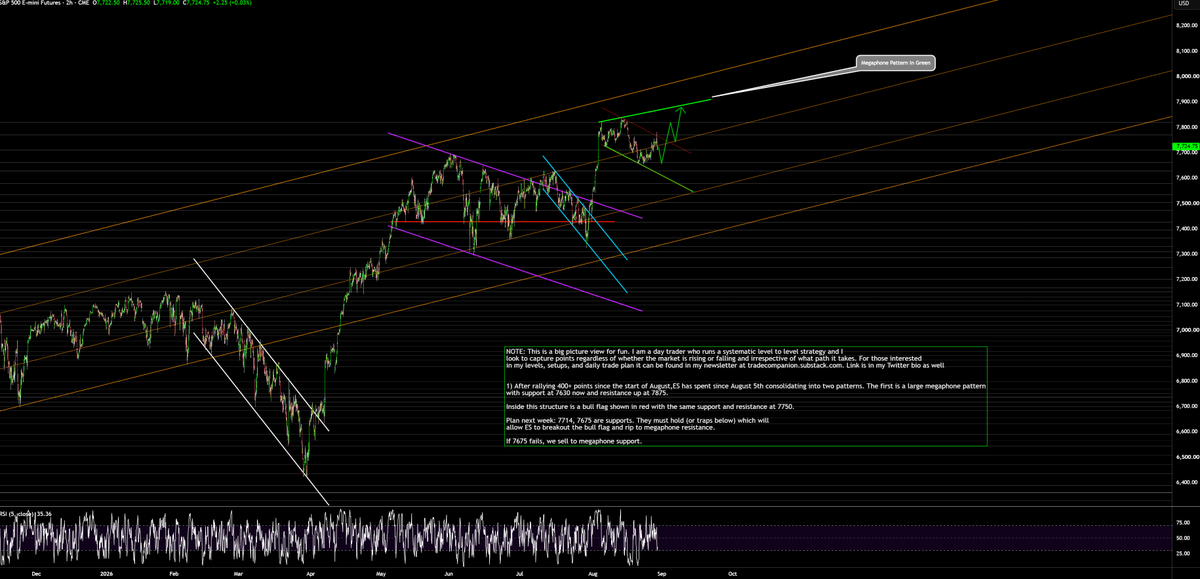
Task: Click the 7,600.00 price axis label
Action: point(1186,178)
